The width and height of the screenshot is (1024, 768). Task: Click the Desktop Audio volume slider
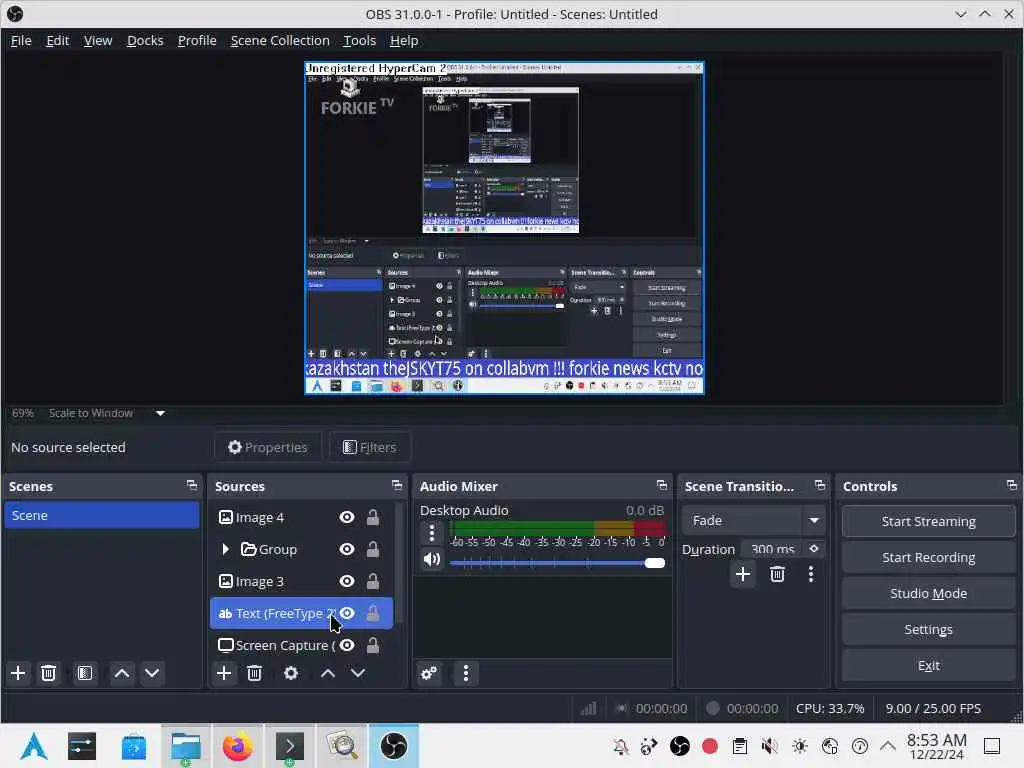point(557,563)
